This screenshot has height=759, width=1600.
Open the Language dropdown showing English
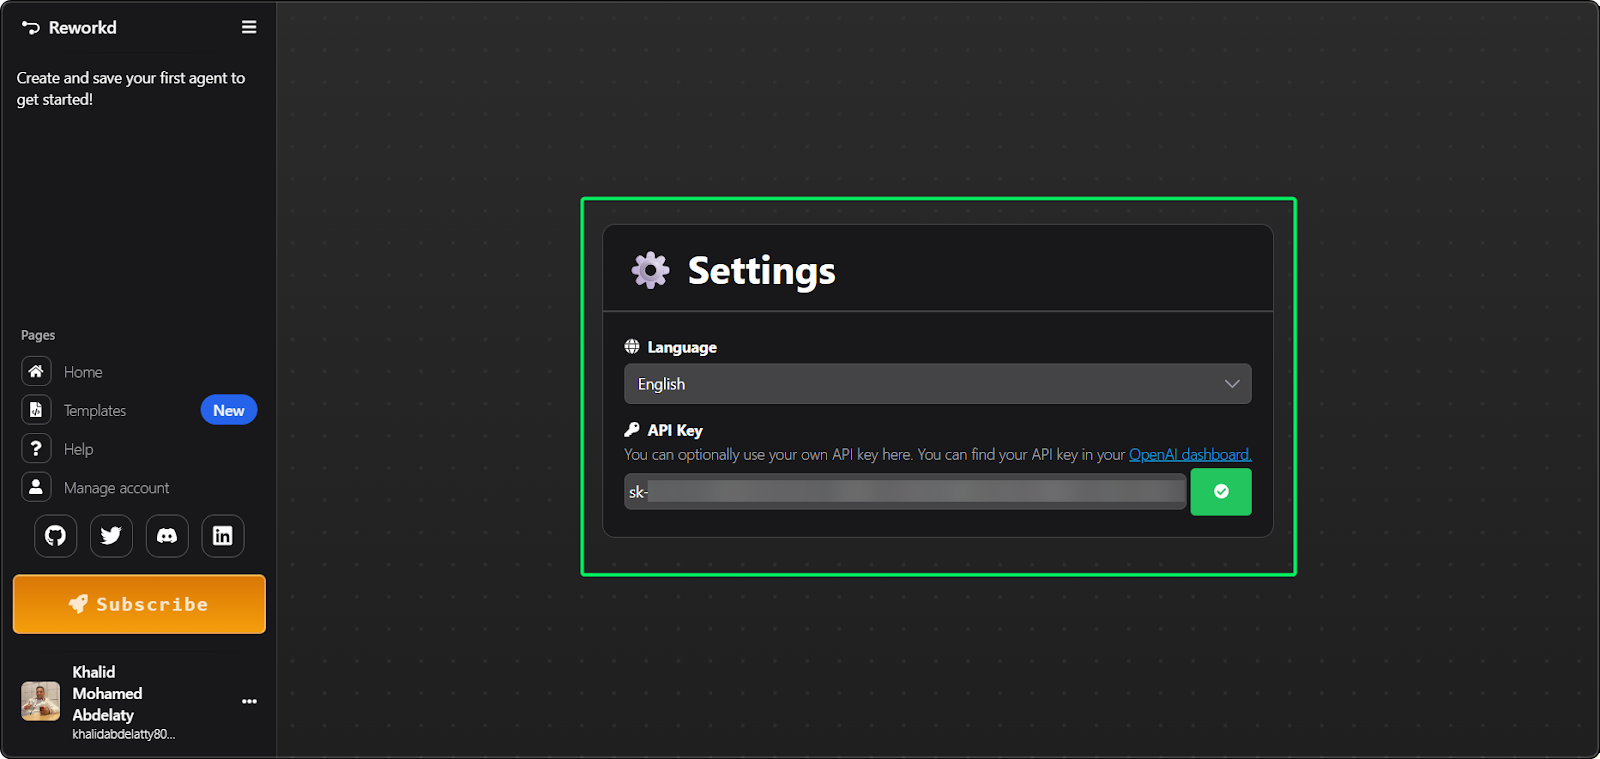point(938,384)
